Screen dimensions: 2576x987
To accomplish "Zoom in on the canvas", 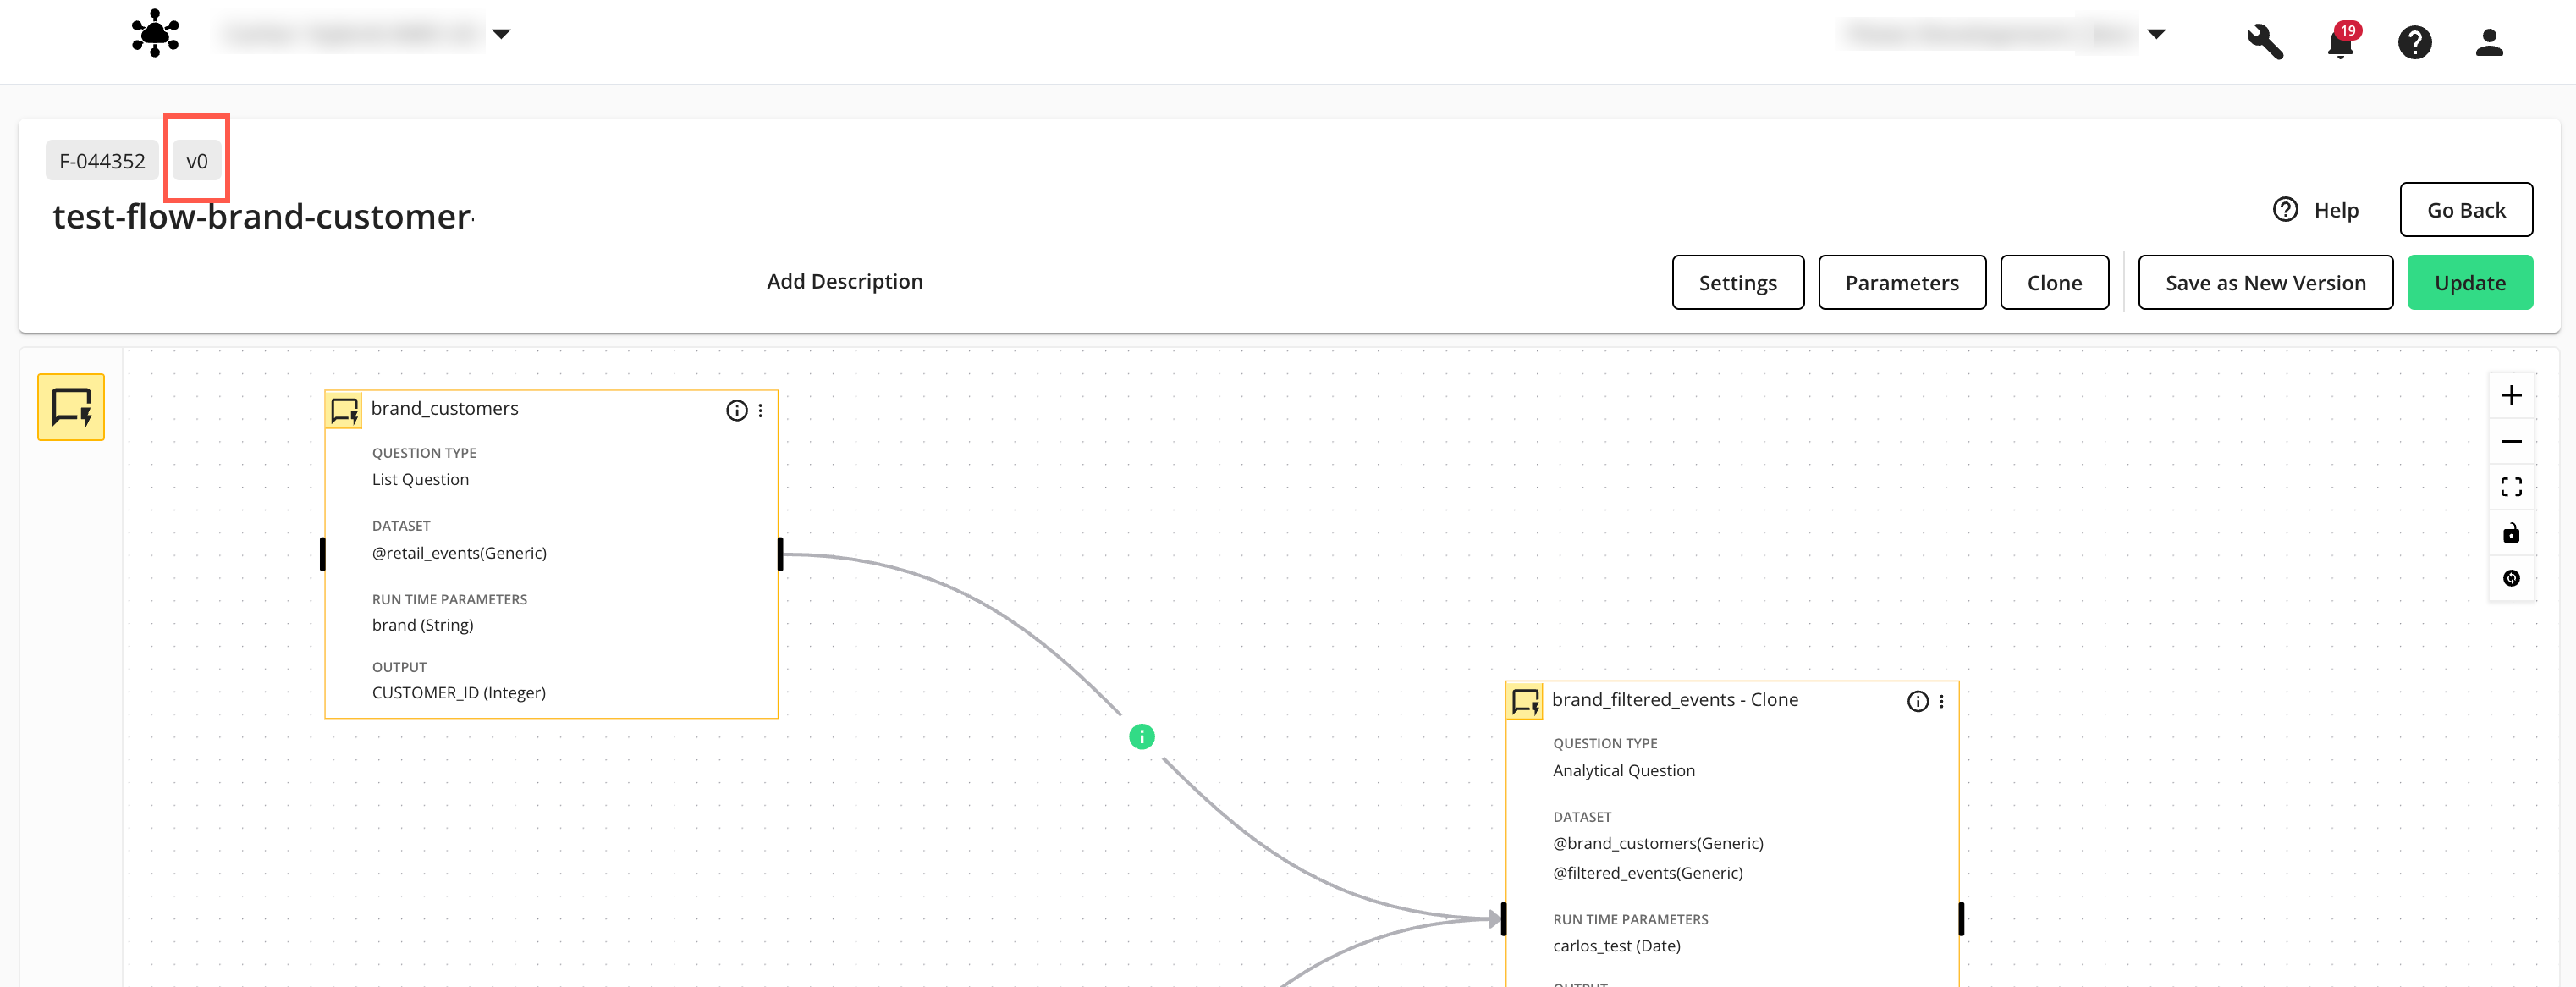I will pyautogui.click(x=2510, y=396).
